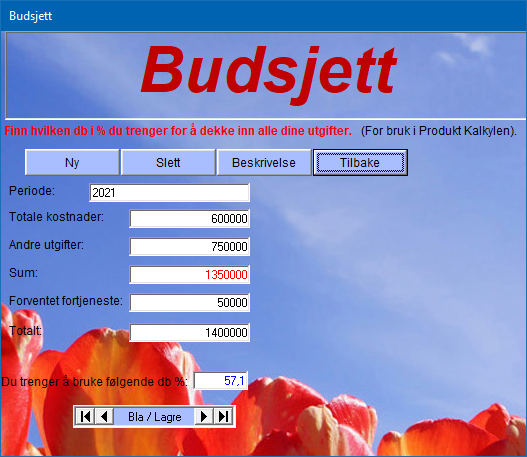Focus the Andre utgifter field
This screenshot has height=457, width=527.
[x=190, y=247]
